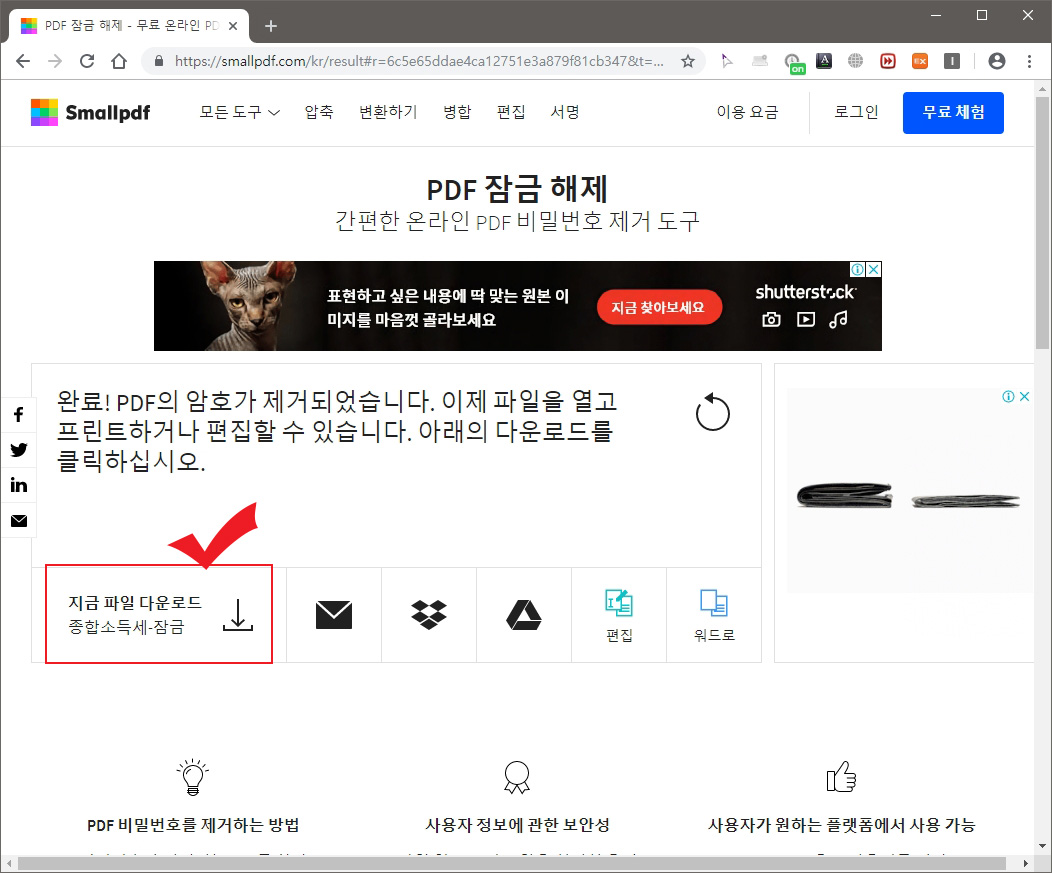Click the light bulb icon
Image resolution: width=1052 pixels, height=873 pixels.
[x=193, y=777]
